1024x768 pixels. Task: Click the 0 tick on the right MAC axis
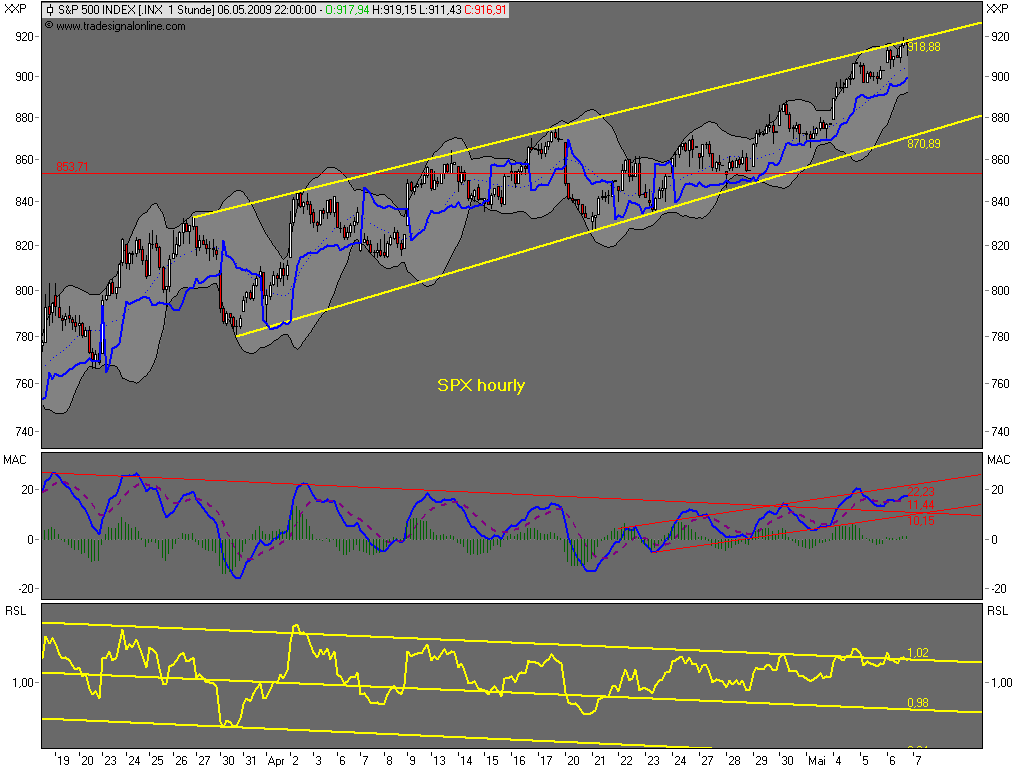pyautogui.click(x=995, y=540)
